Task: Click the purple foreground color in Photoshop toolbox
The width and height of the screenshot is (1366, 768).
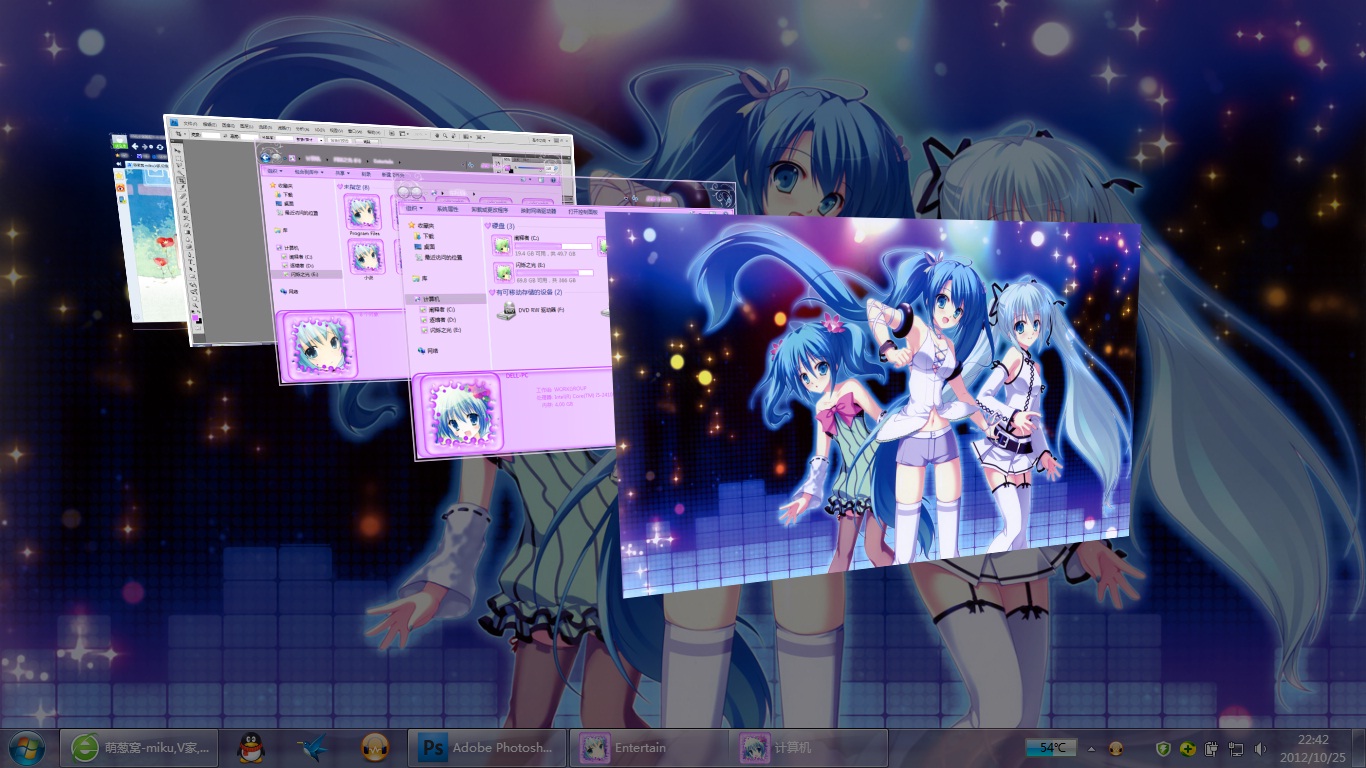Action: coord(195,317)
